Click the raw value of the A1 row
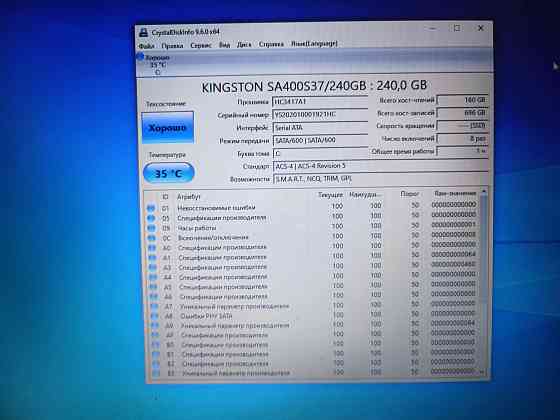560x420 pixels. point(453,255)
